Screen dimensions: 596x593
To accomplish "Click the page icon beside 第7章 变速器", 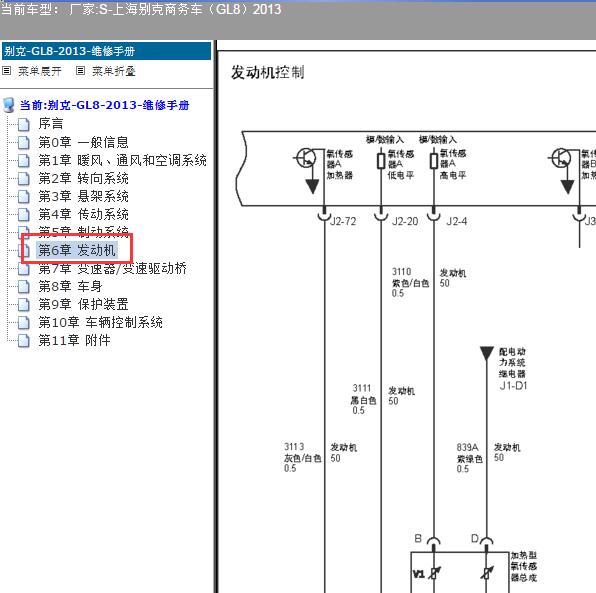I will coord(24,269).
